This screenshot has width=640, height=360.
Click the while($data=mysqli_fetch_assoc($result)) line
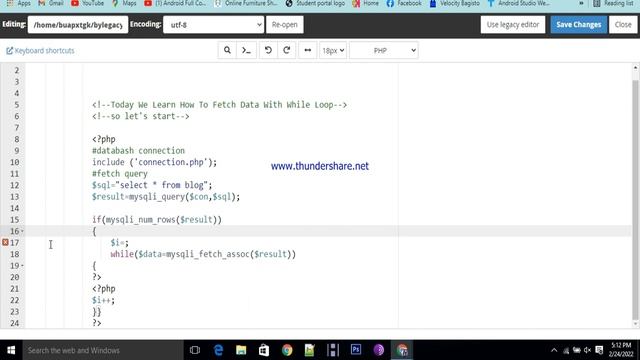tap(203, 254)
